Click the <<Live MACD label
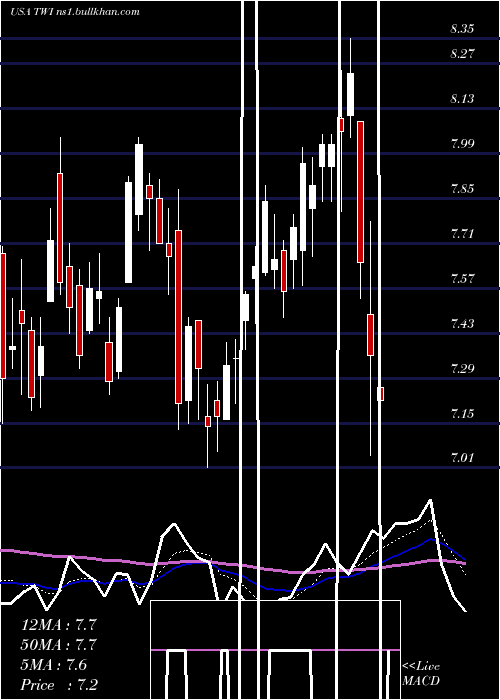The width and height of the screenshot is (500, 700). (421, 674)
